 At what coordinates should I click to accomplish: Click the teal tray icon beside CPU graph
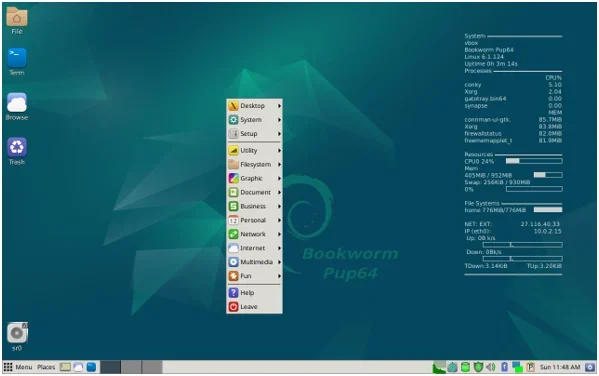(x=452, y=367)
